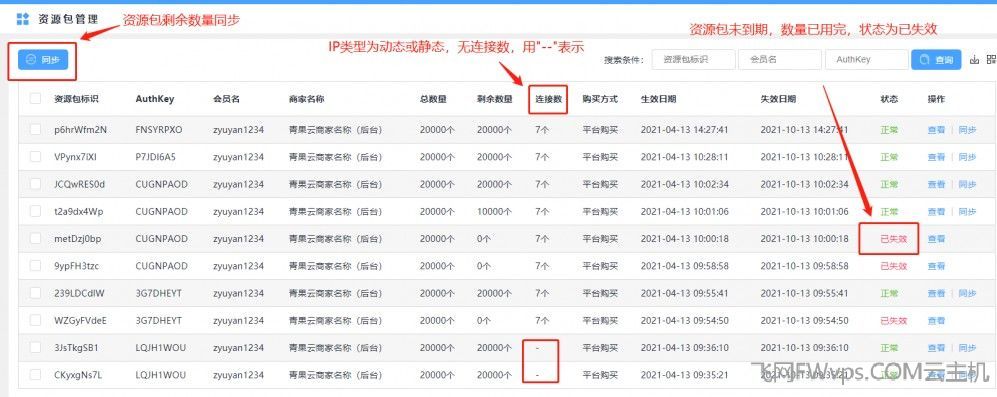Viewport: 997px width, 397px height.
Task: Click the blue 同步 sync button
Action: coord(43,60)
